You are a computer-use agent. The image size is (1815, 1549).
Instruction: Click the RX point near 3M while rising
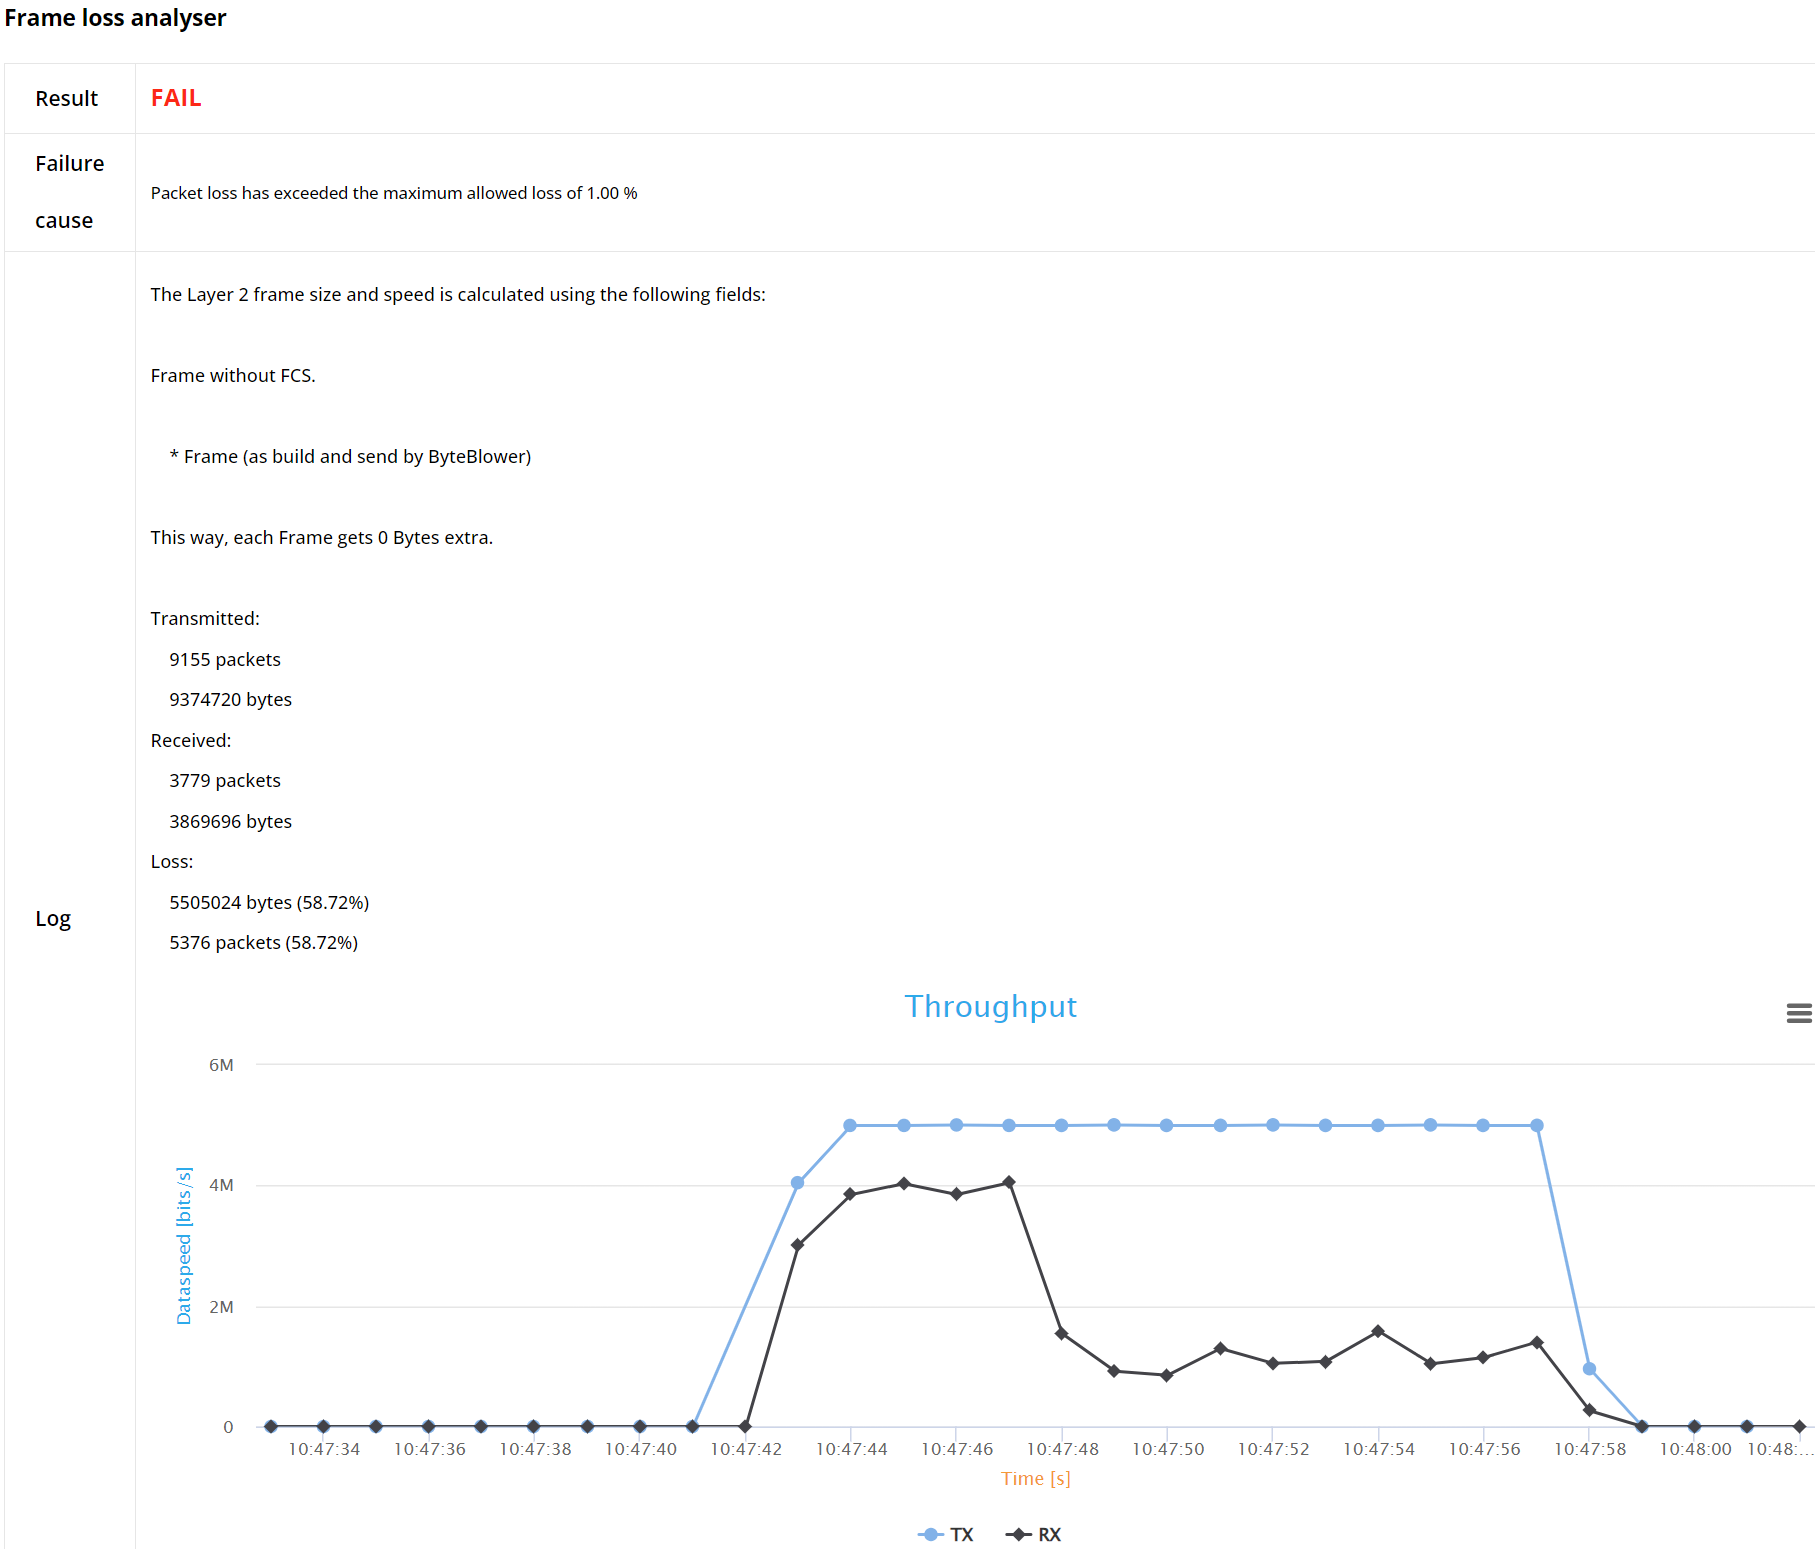point(797,1245)
